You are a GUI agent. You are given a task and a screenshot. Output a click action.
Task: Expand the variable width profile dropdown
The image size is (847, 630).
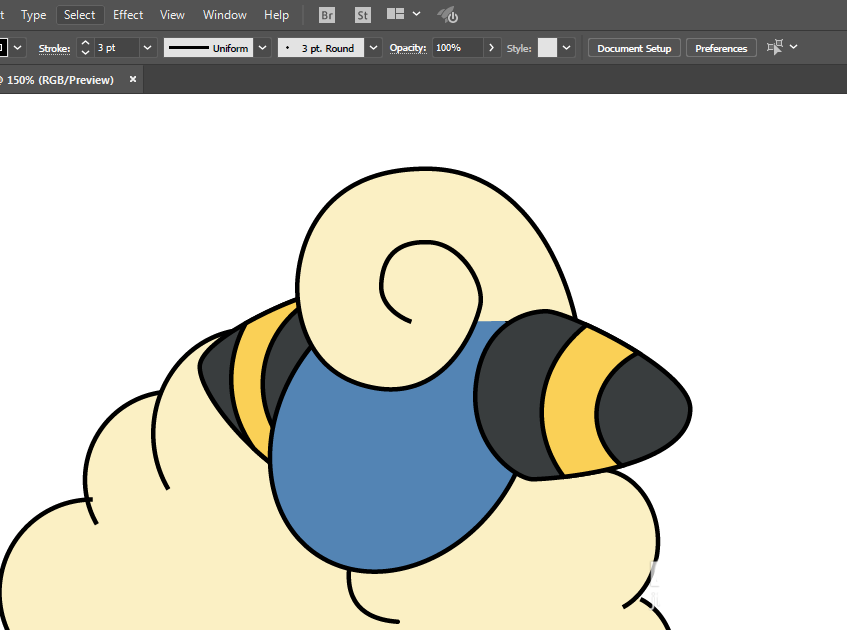(x=263, y=48)
